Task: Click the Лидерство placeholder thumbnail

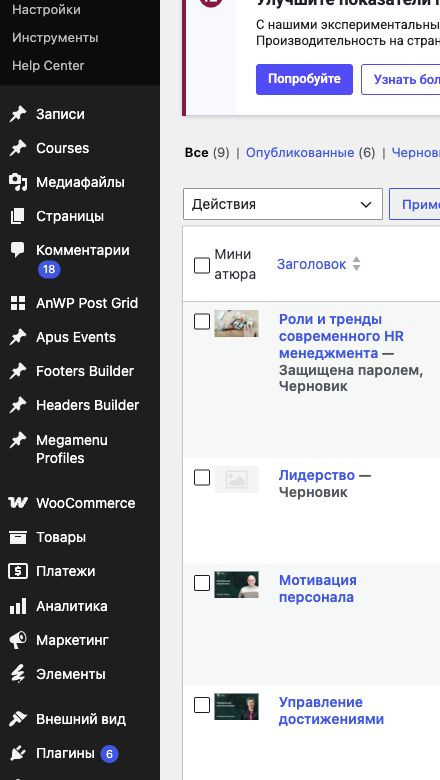Action: (236, 479)
